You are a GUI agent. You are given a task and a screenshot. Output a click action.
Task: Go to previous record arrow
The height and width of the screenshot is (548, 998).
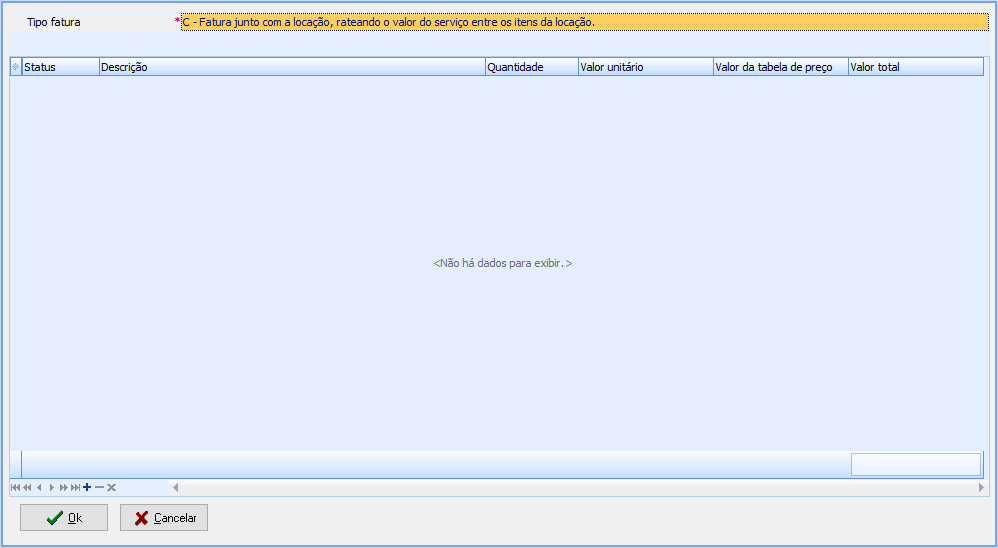pyautogui.click(x=39, y=488)
